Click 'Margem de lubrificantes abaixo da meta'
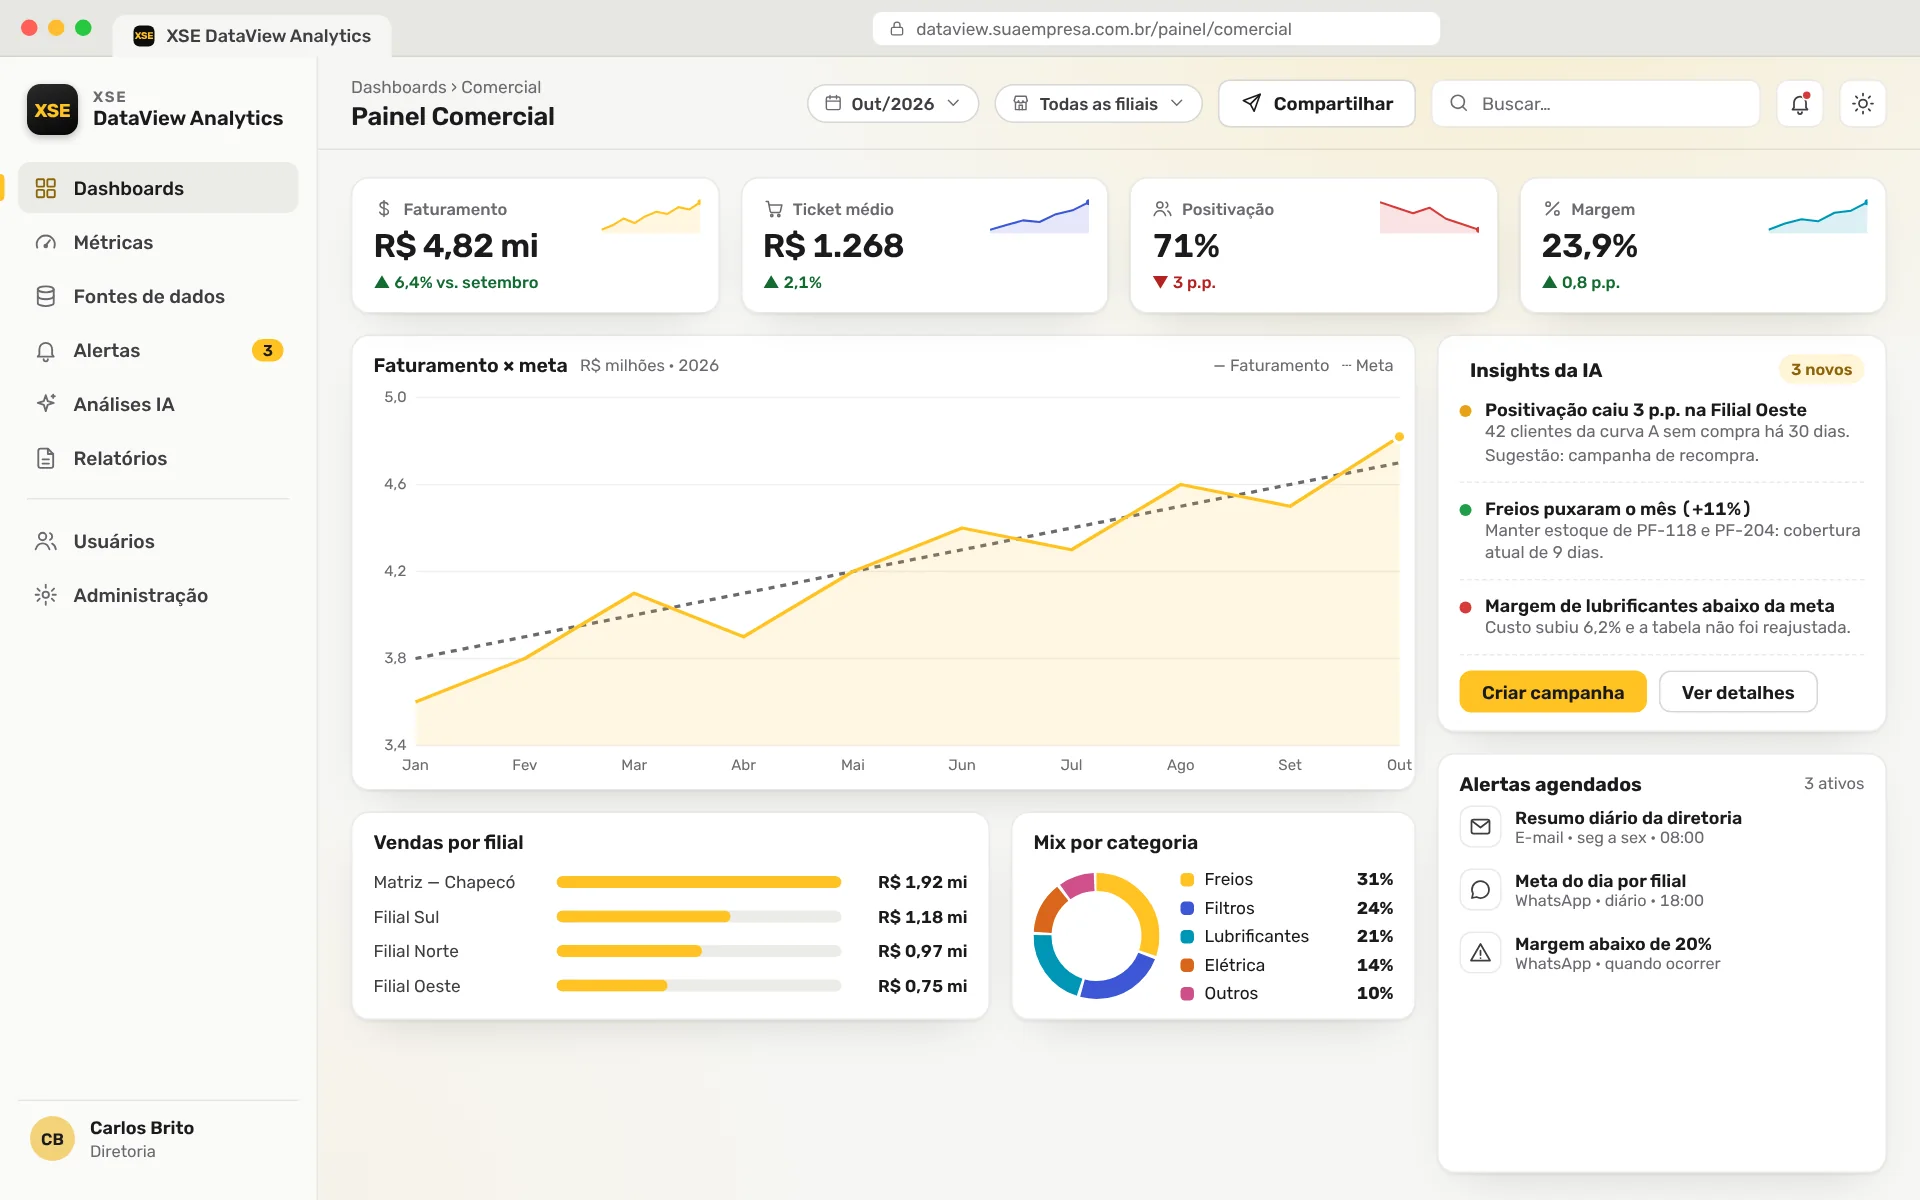Viewport: 1920px width, 1200px height. (x=1659, y=605)
